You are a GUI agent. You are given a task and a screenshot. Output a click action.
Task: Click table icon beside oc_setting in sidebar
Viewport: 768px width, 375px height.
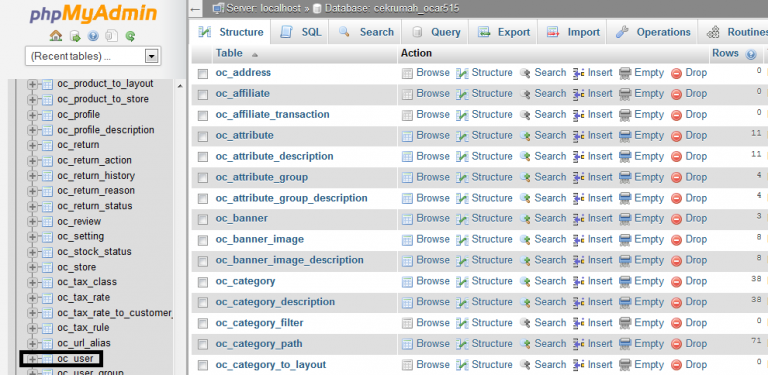pyautogui.click(x=48, y=237)
